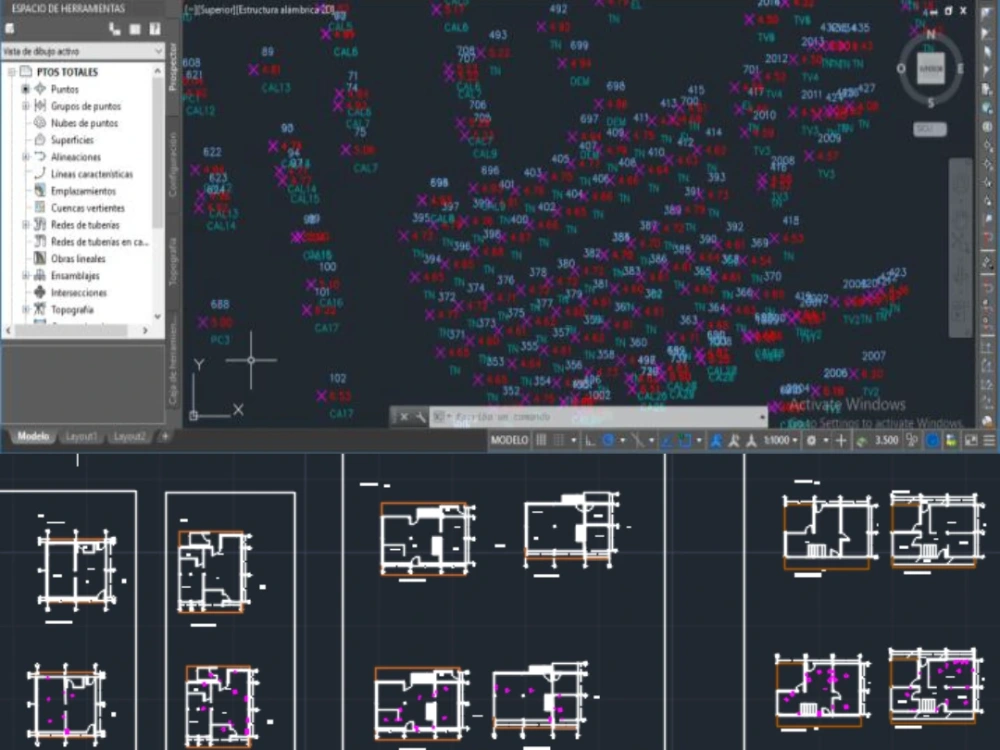Expand the Grupos de puntos node
The height and width of the screenshot is (750, 1000).
click(x=26, y=106)
